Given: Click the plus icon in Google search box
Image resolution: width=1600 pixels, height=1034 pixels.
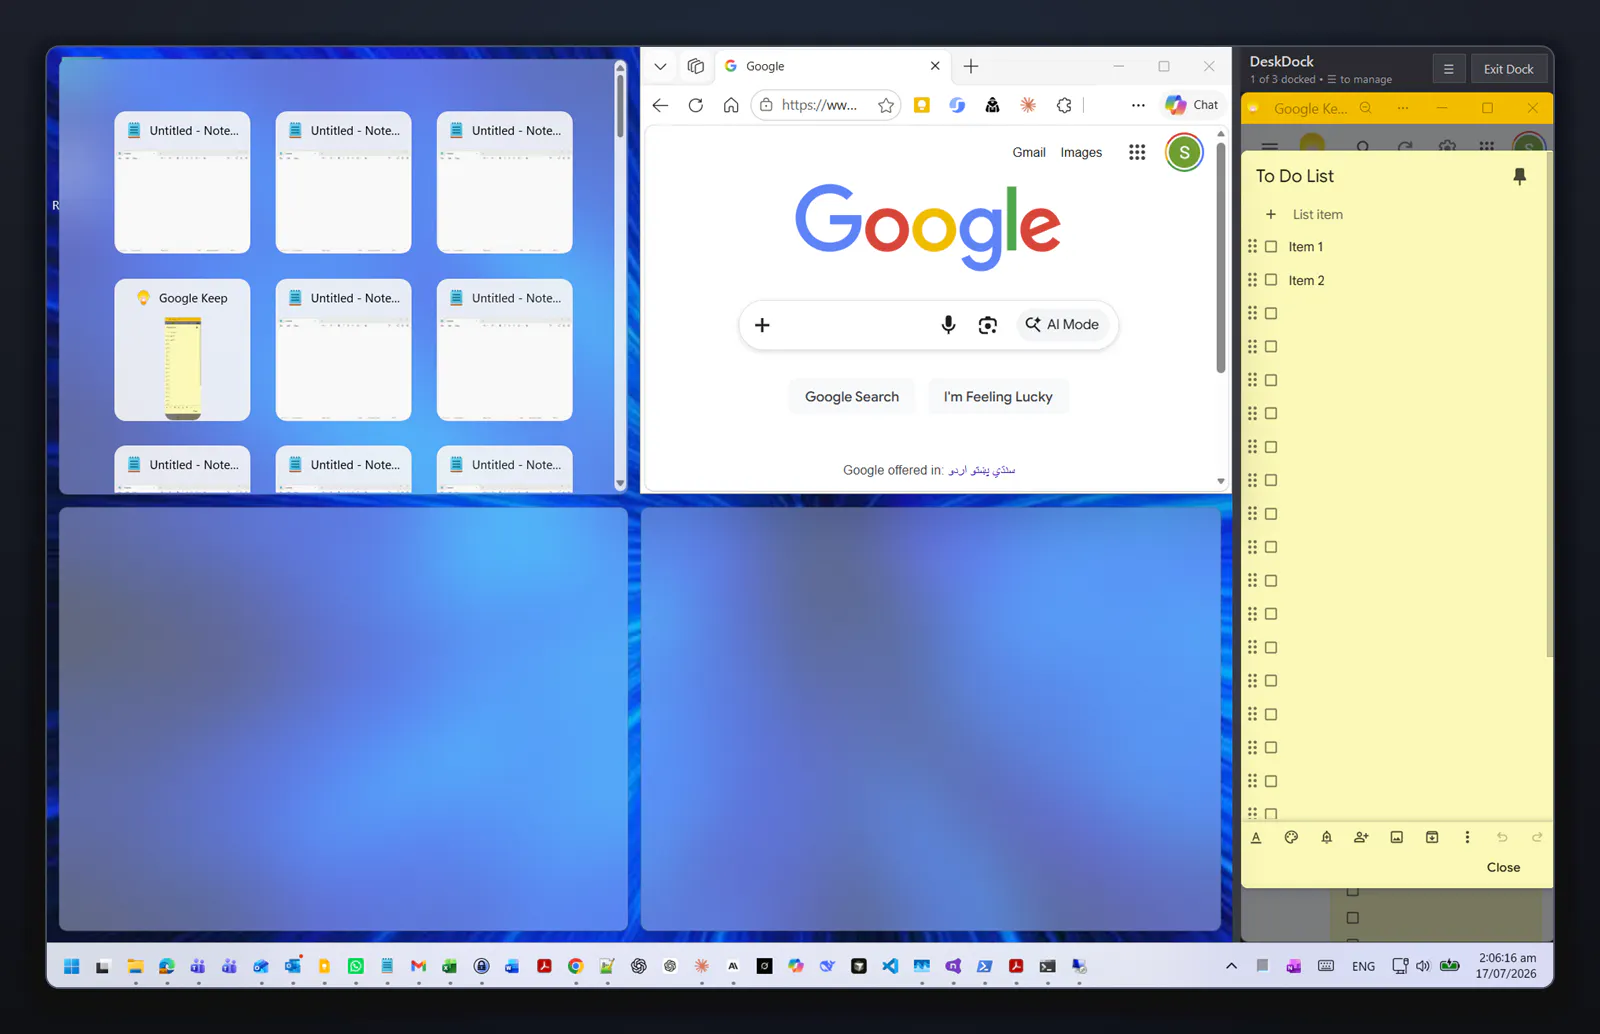Looking at the screenshot, I should point(762,325).
